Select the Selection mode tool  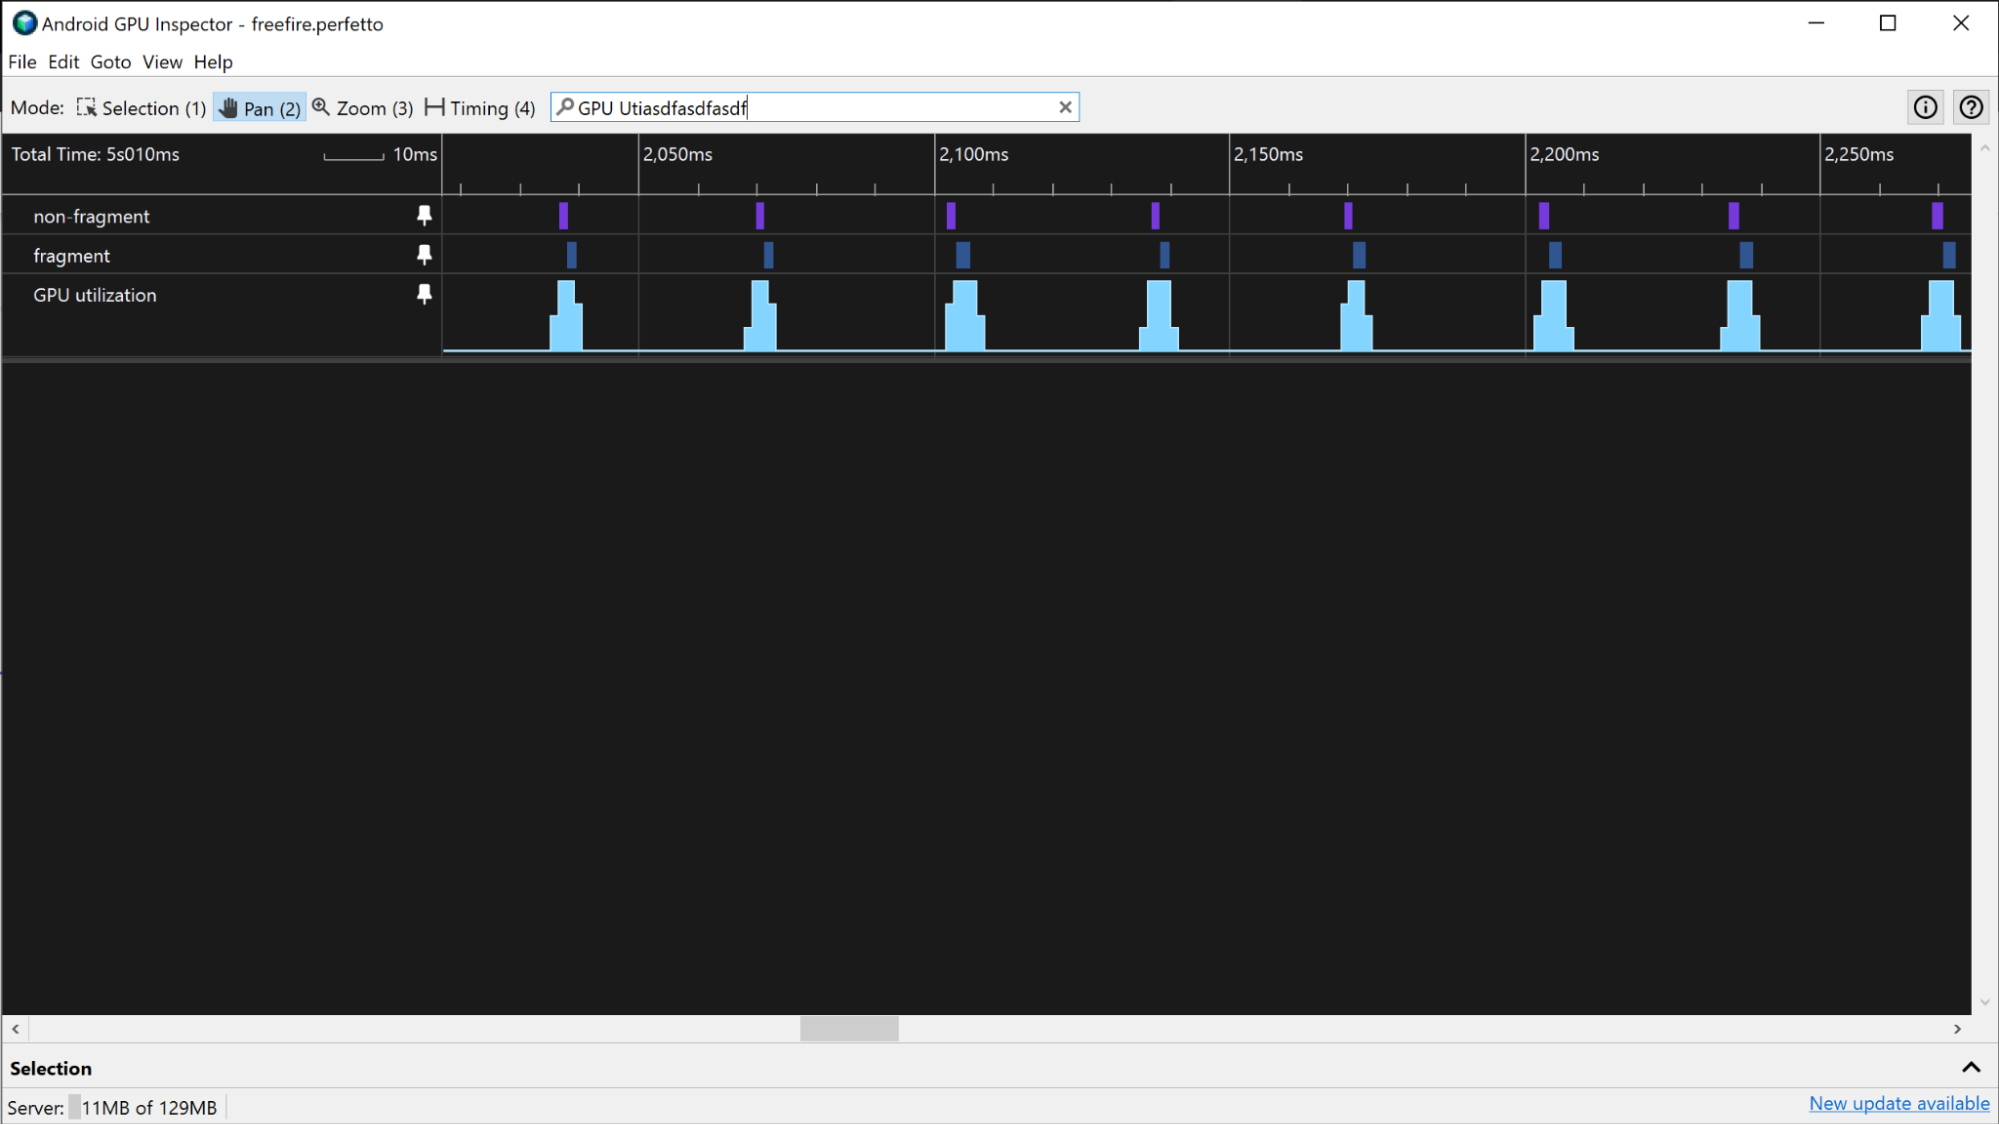[140, 107]
